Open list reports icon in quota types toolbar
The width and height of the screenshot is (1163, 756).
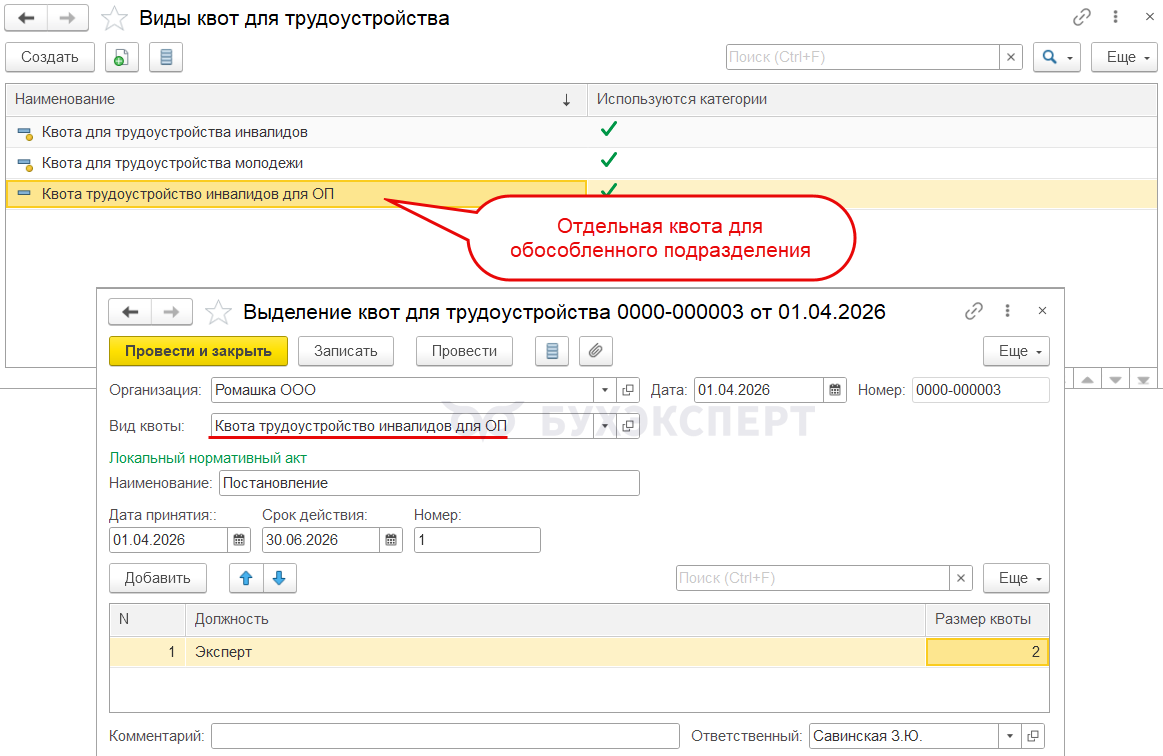point(166,57)
